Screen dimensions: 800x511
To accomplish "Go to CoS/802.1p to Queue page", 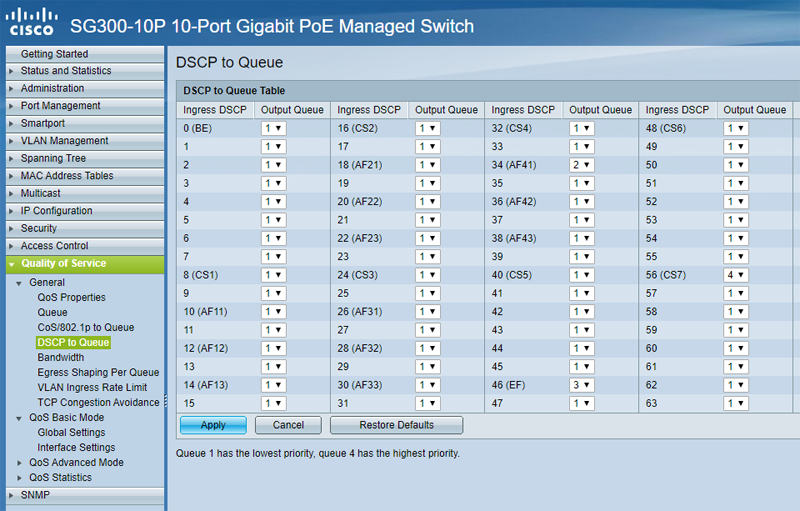I will [x=86, y=328].
